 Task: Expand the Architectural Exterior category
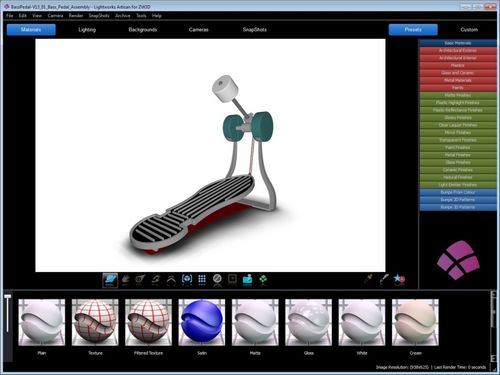click(458, 50)
